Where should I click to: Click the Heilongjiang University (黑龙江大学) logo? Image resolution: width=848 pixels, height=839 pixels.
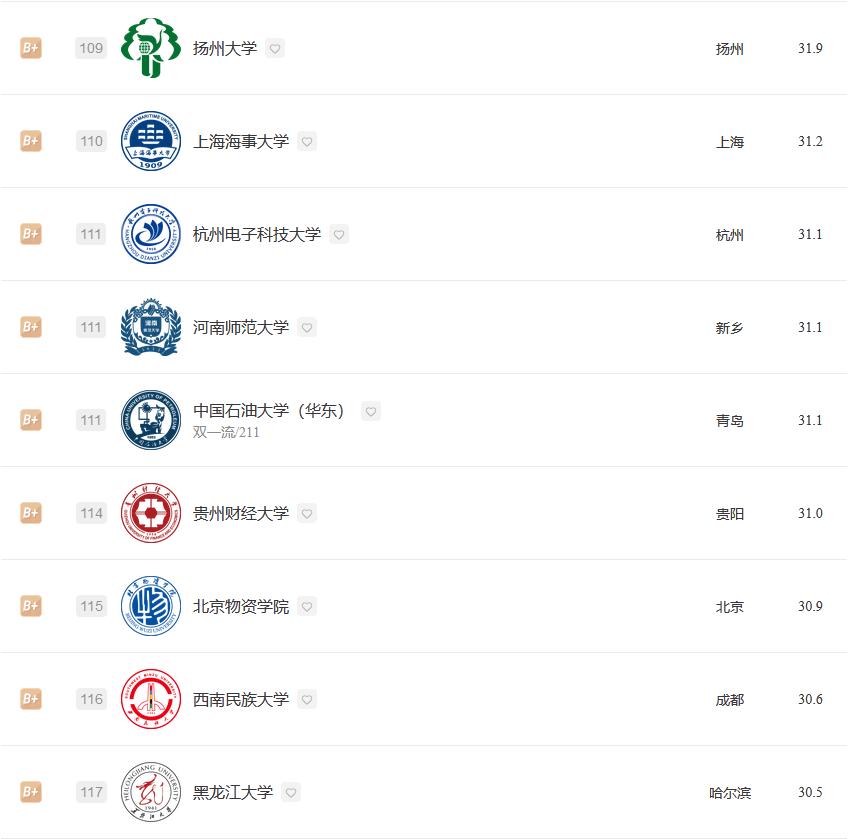[x=151, y=792]
